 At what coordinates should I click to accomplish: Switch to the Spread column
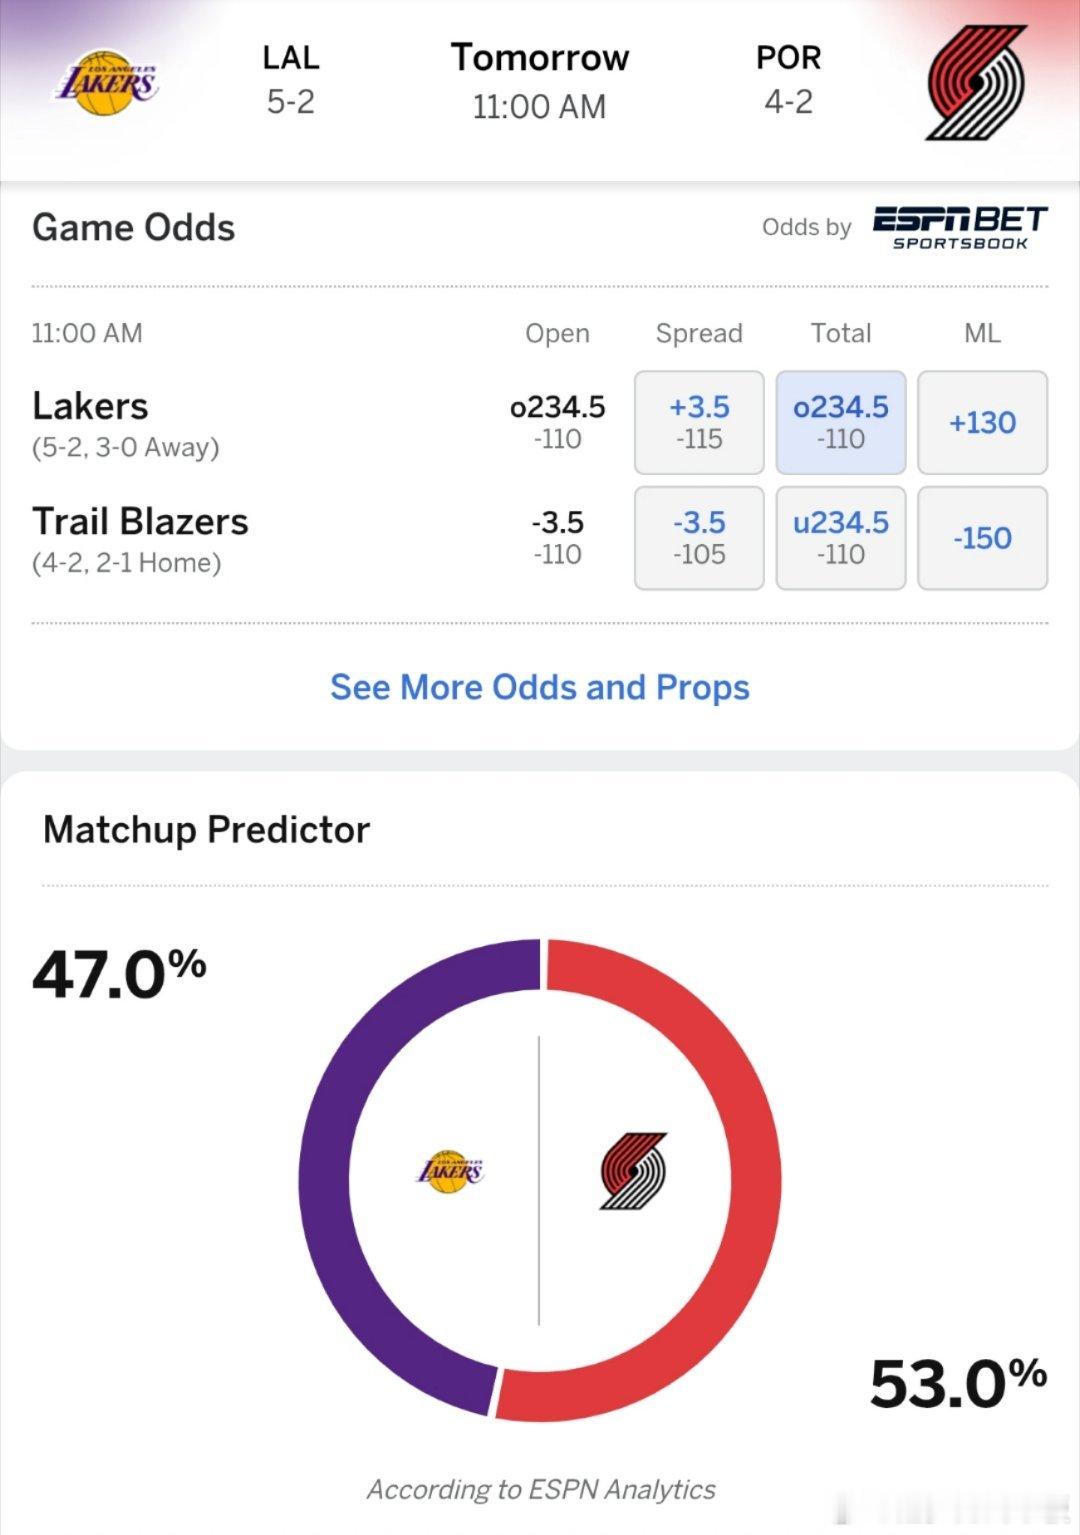pos(698,333)
